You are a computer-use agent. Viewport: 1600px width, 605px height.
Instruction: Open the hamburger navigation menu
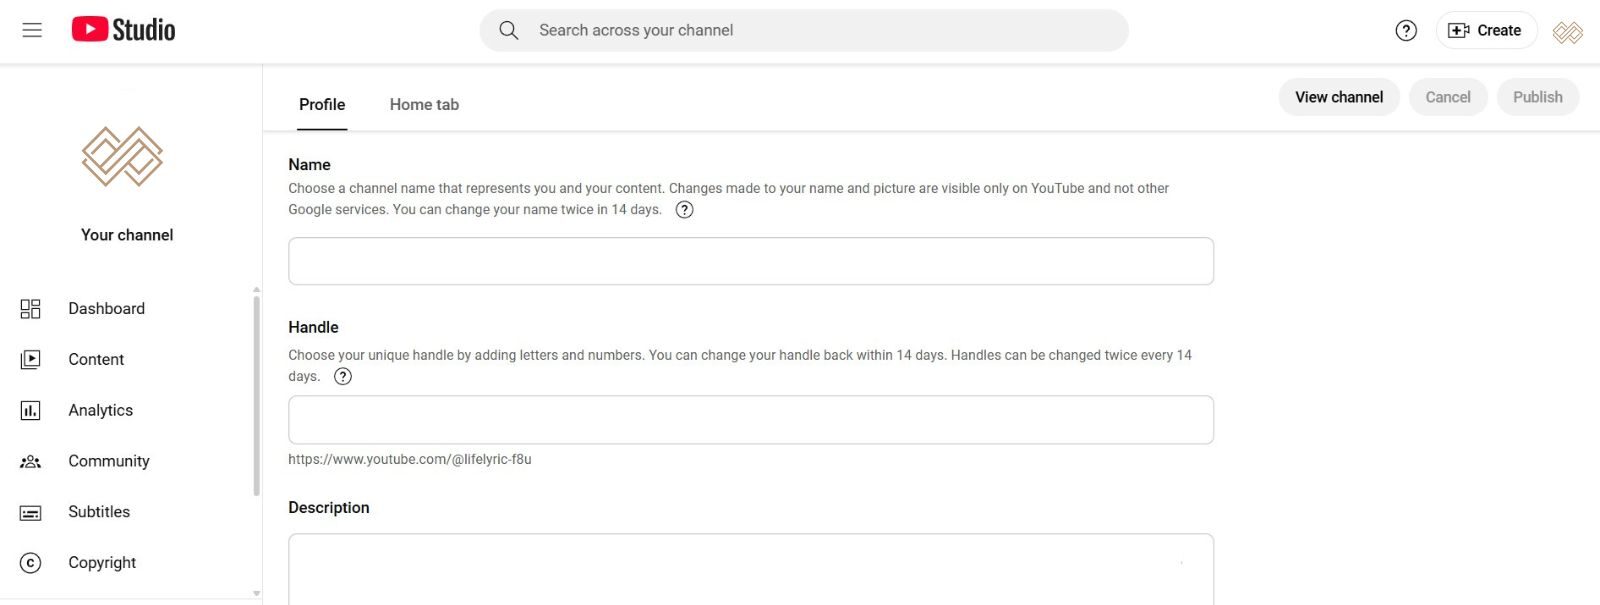point(32,30)
